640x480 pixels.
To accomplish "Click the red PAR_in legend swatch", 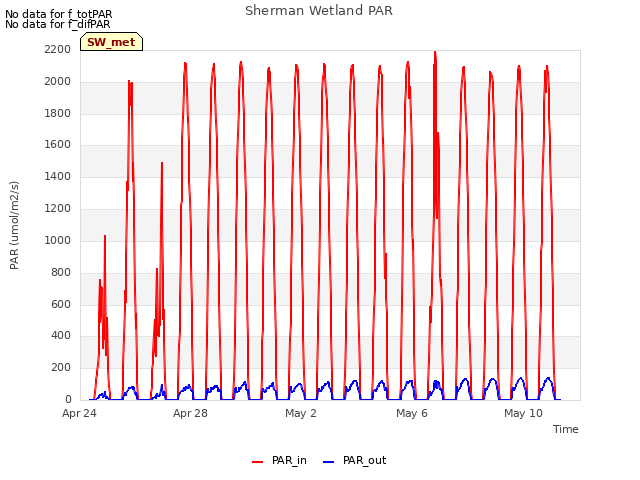I will (258, 462).
